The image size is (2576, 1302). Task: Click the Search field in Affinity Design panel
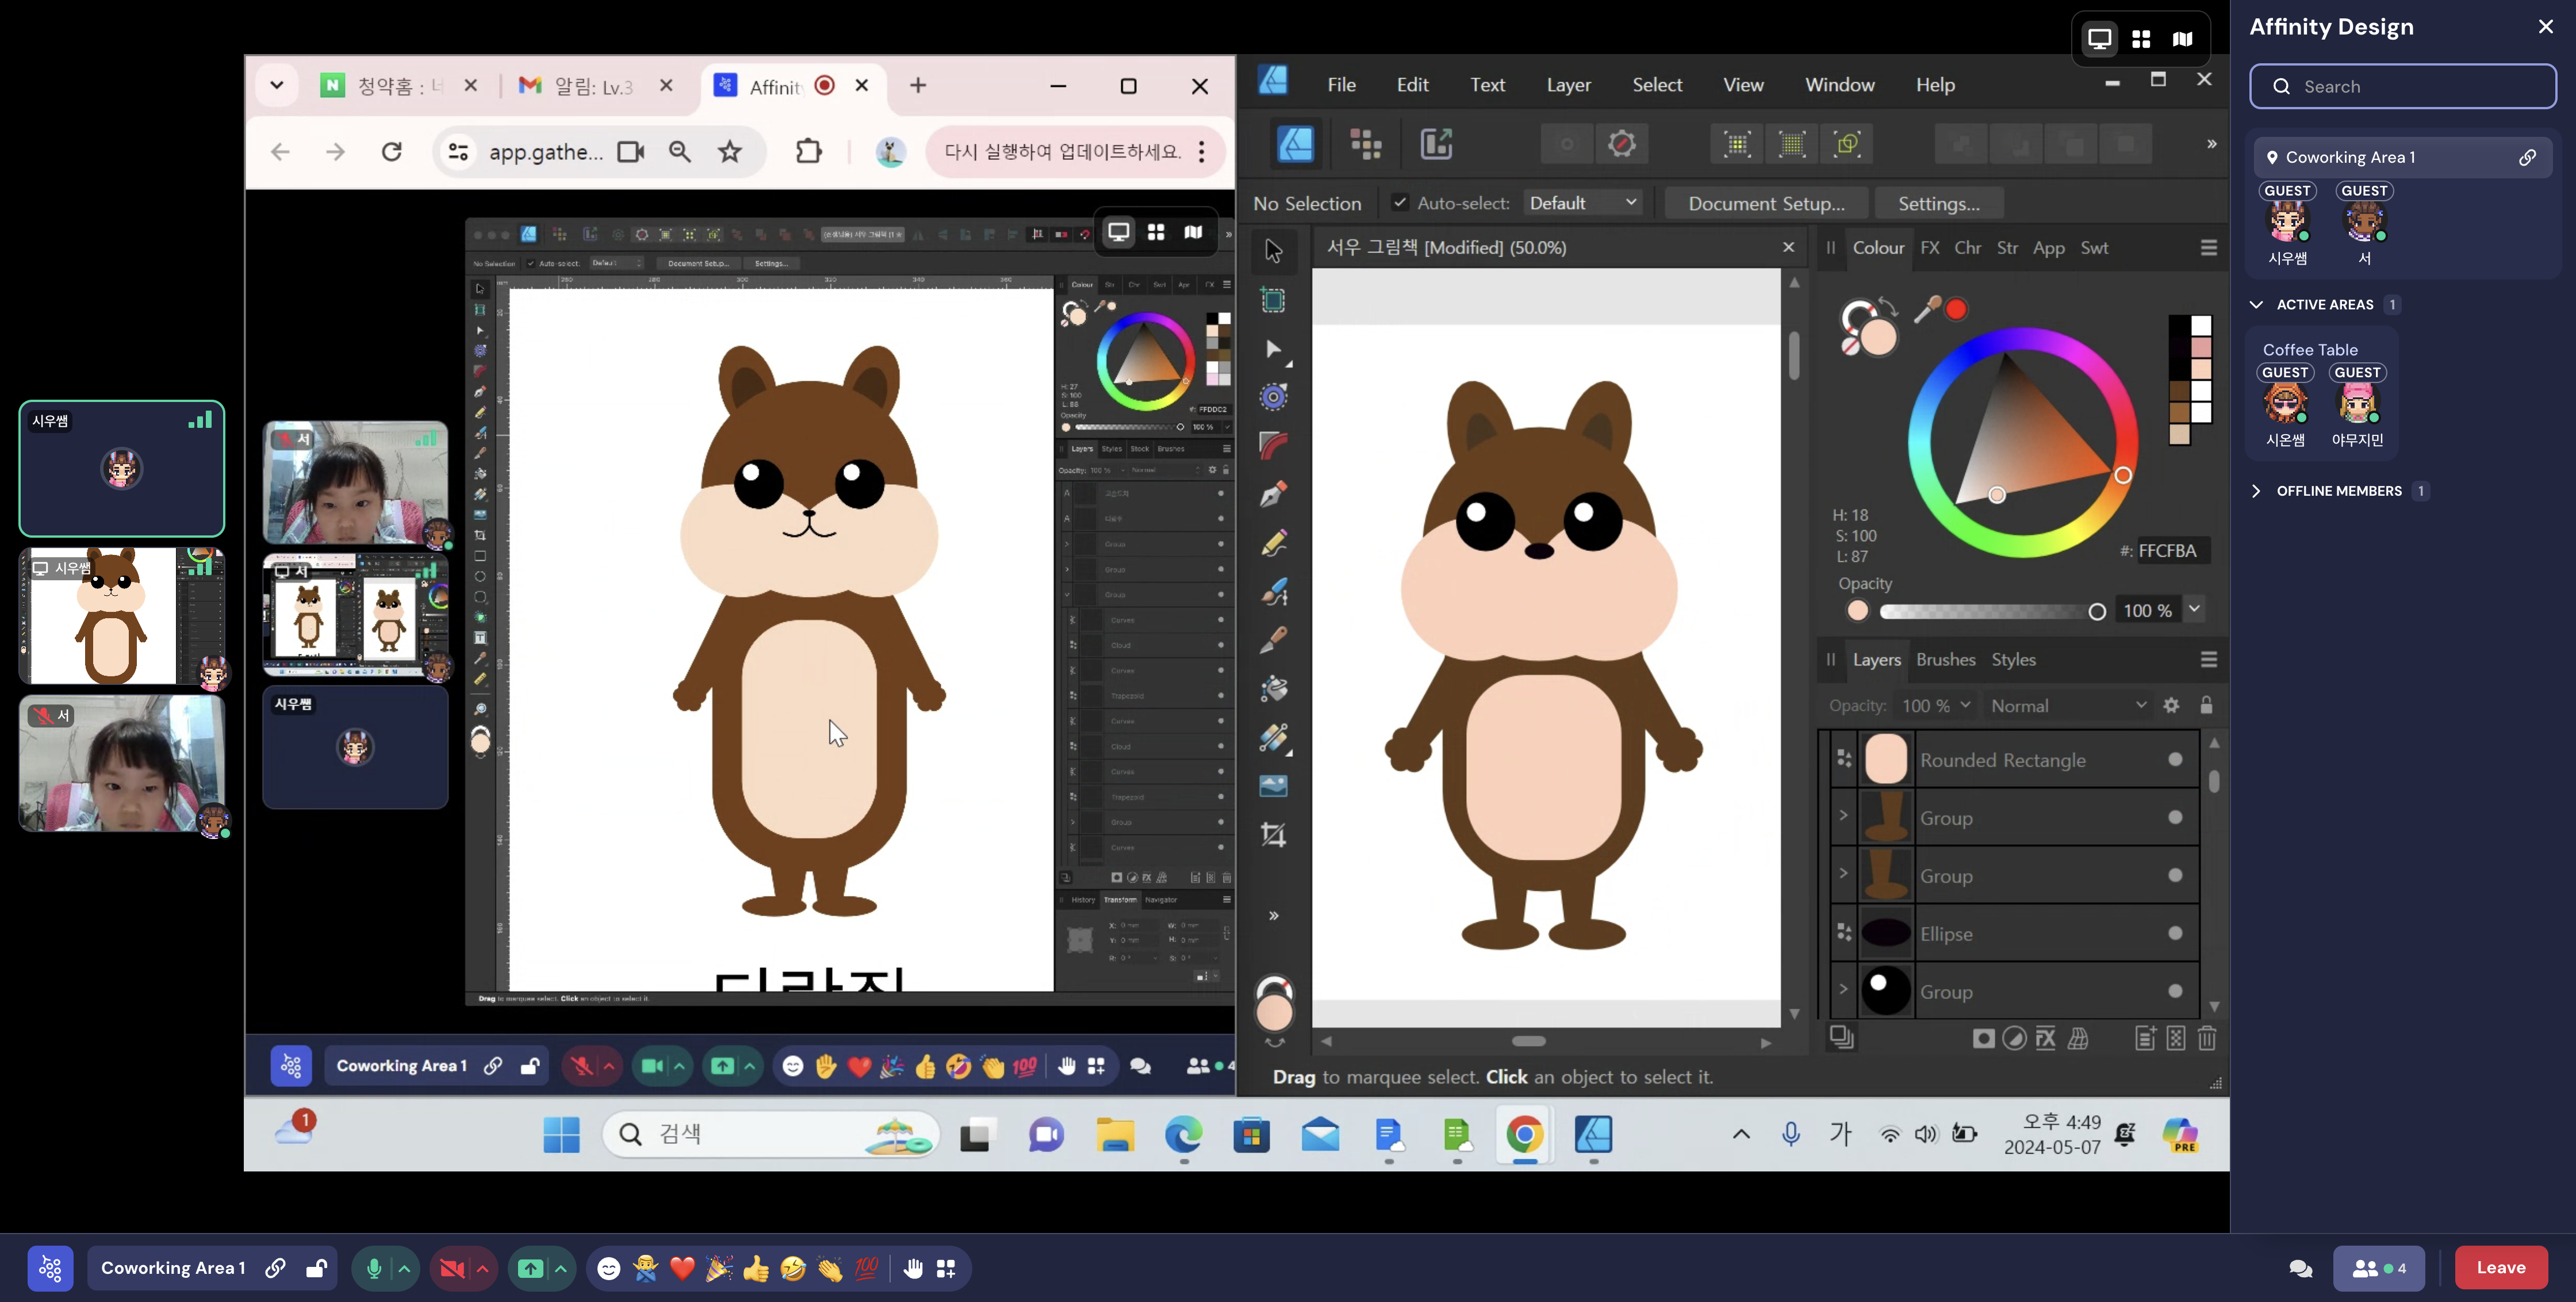click(2402, 87)
